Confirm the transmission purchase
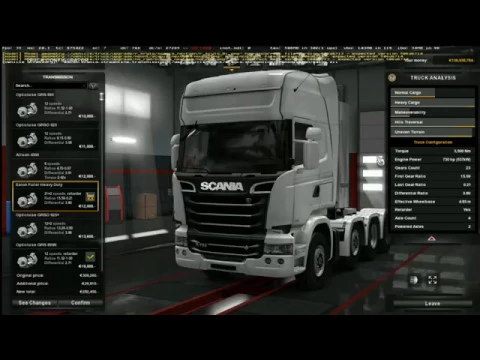 coord(80,303)
